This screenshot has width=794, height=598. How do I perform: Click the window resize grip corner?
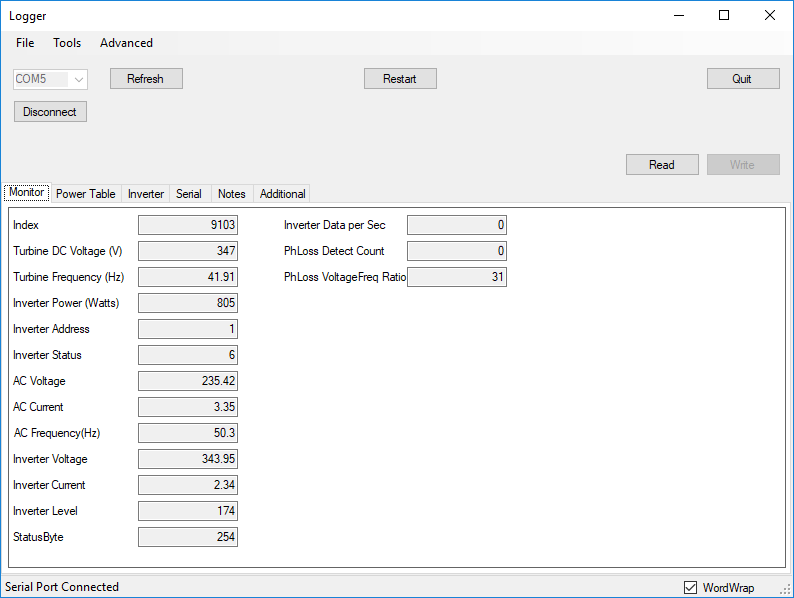786,589
